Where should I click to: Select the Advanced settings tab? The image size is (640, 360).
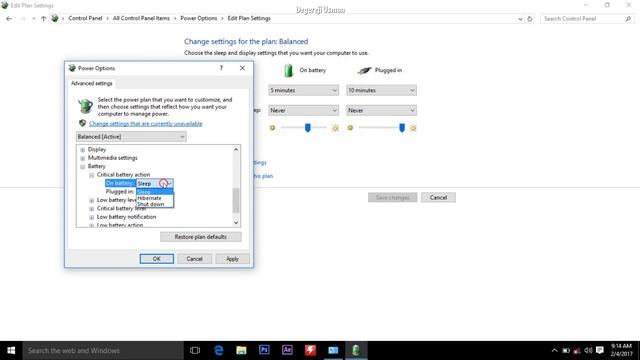tap(91, 83)
